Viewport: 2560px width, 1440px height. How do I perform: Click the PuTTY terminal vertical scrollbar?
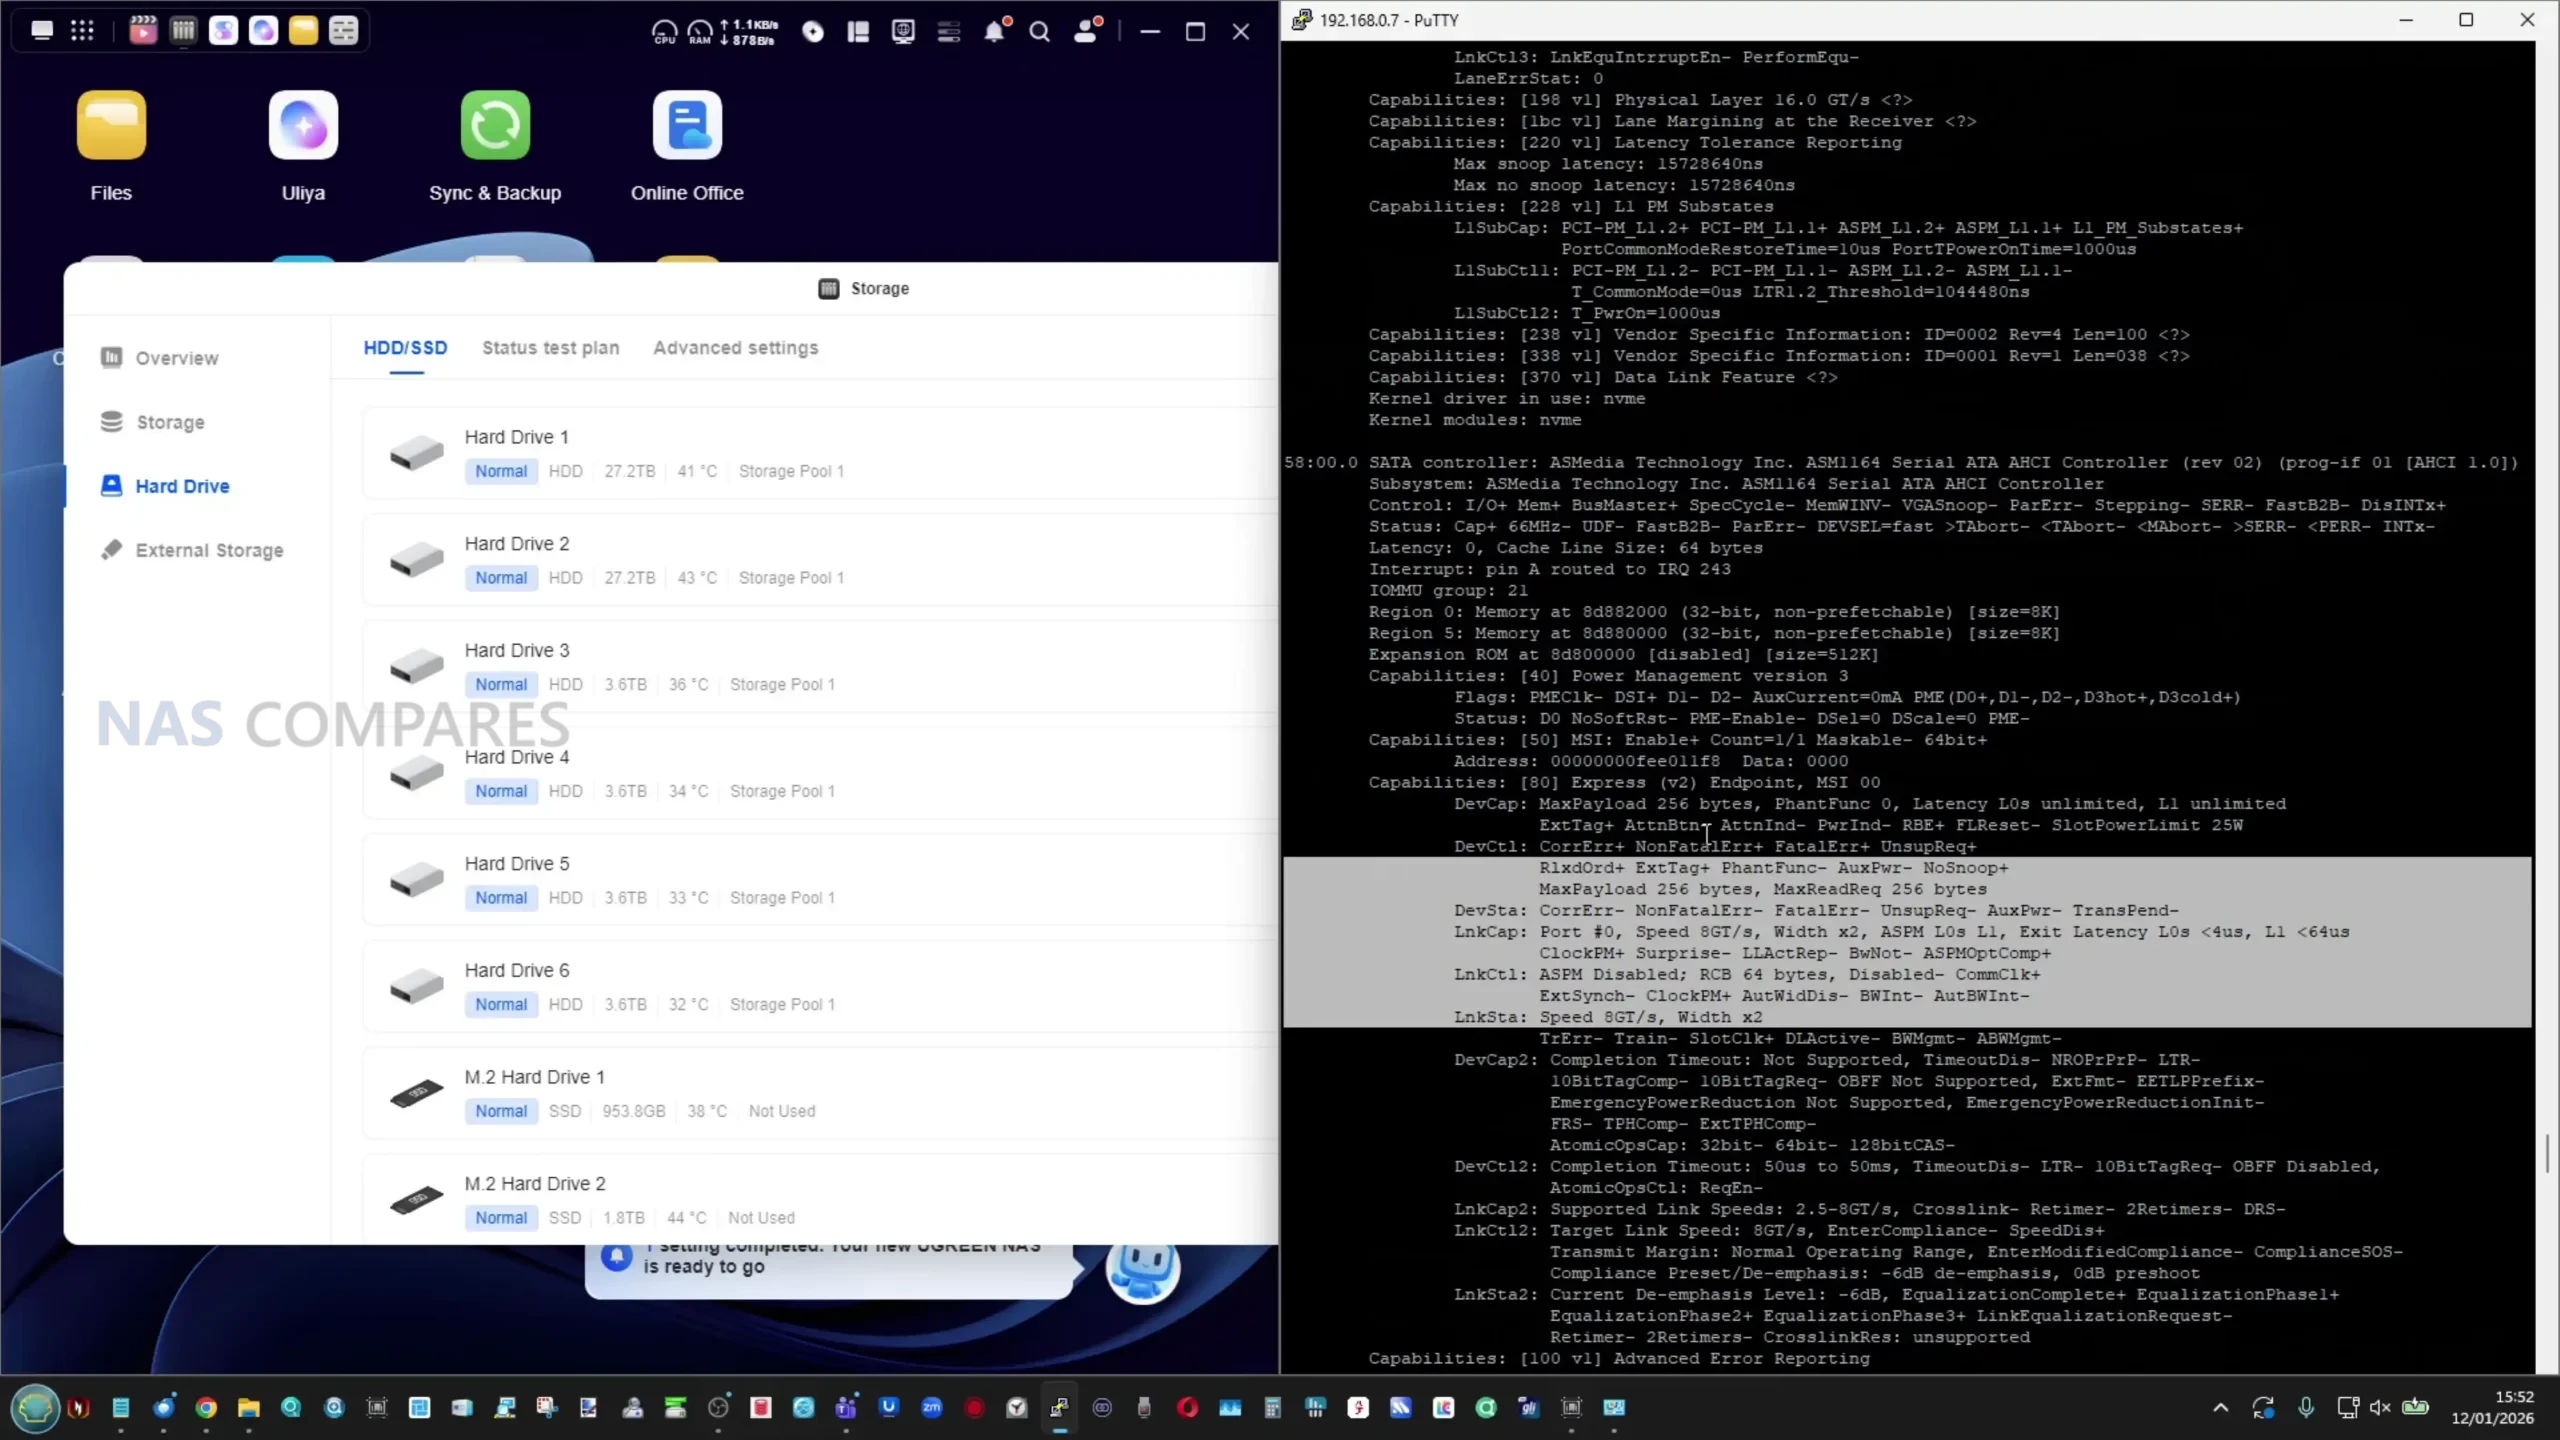pos(2546,1155)
